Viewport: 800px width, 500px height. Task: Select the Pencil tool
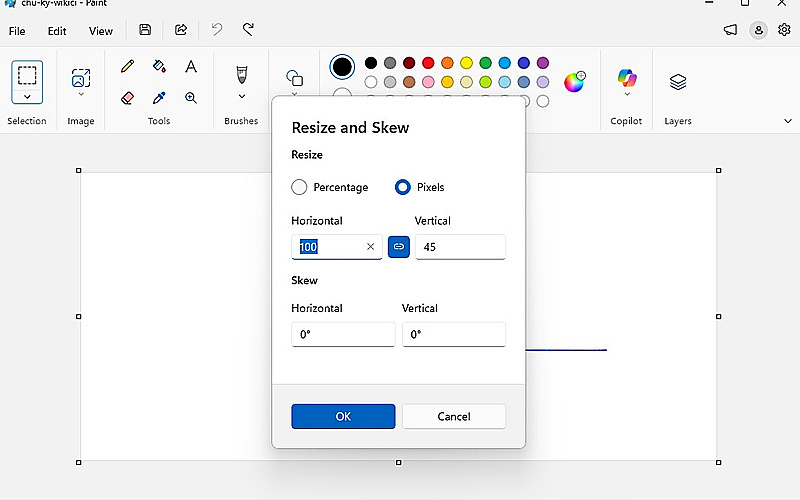[x=128, y=66]
